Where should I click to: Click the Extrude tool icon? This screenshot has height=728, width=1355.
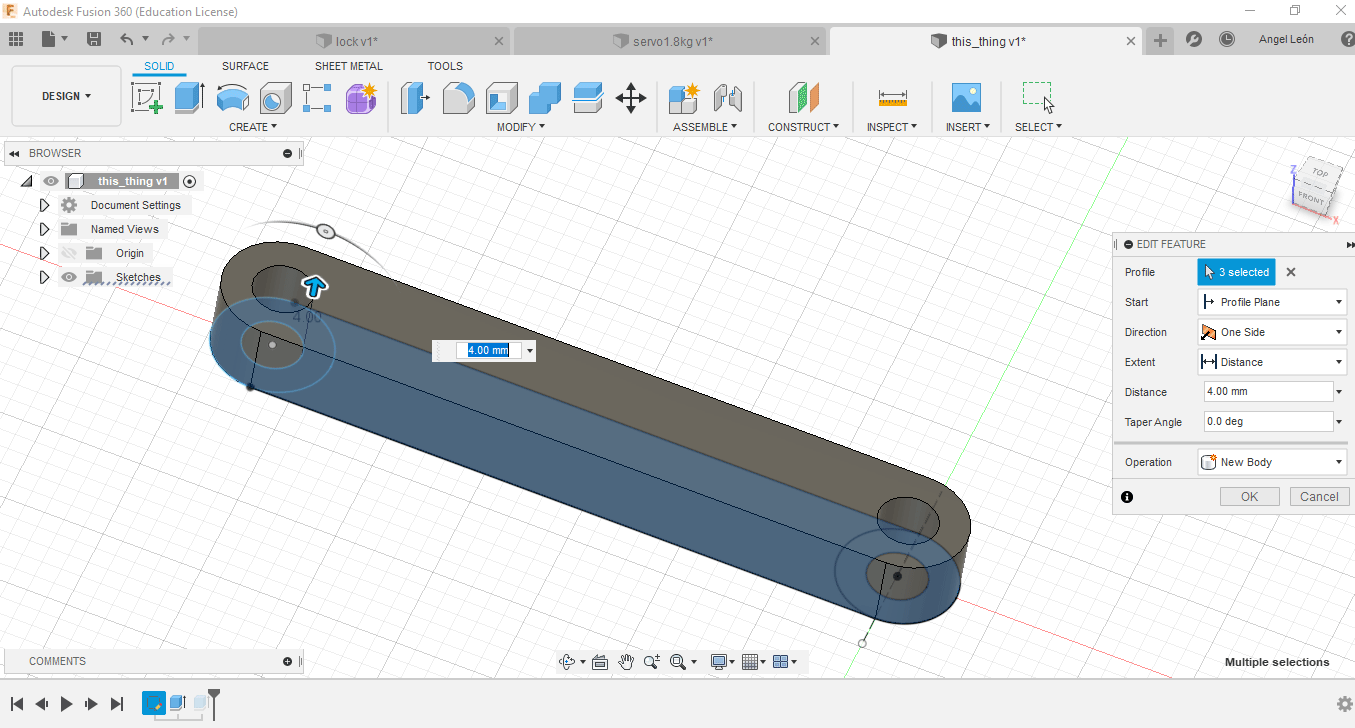(189, 98)
